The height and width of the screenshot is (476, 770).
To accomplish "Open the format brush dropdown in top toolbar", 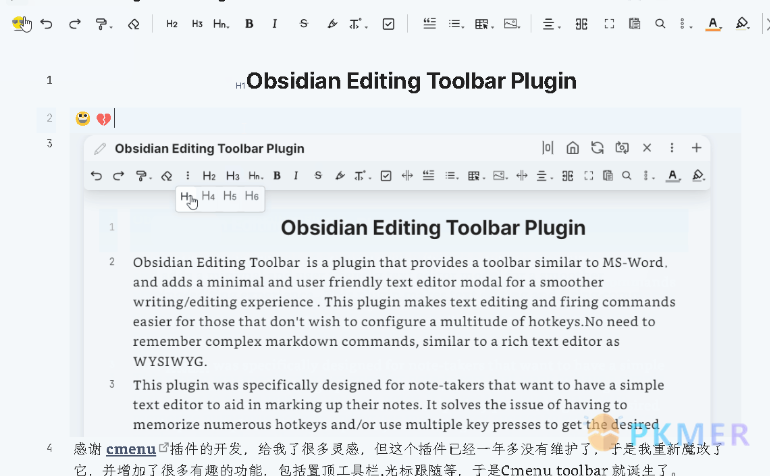I will pyautogui.click(x=103, y=24).
